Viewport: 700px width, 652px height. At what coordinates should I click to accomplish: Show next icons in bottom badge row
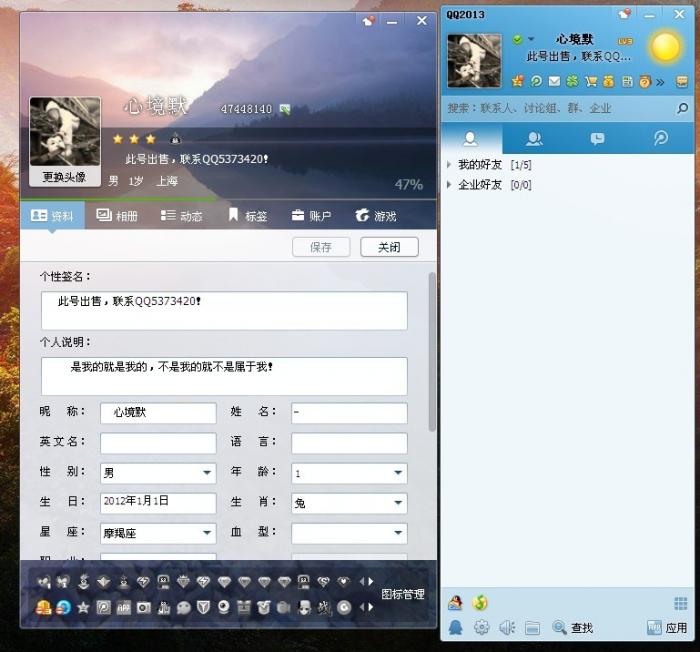pos(371,607)
